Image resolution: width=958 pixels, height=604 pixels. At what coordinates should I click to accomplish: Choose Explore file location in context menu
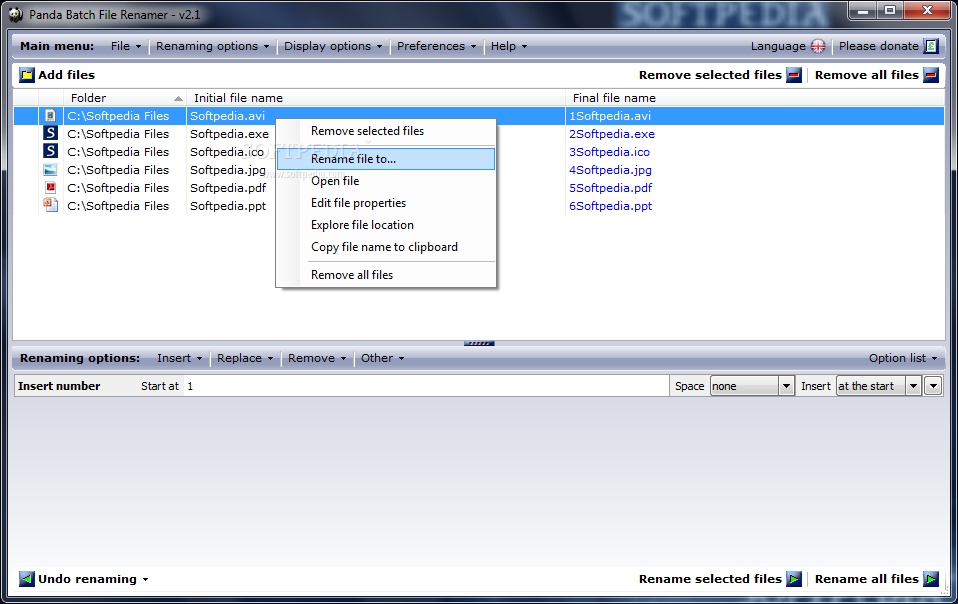coord(386,225)
